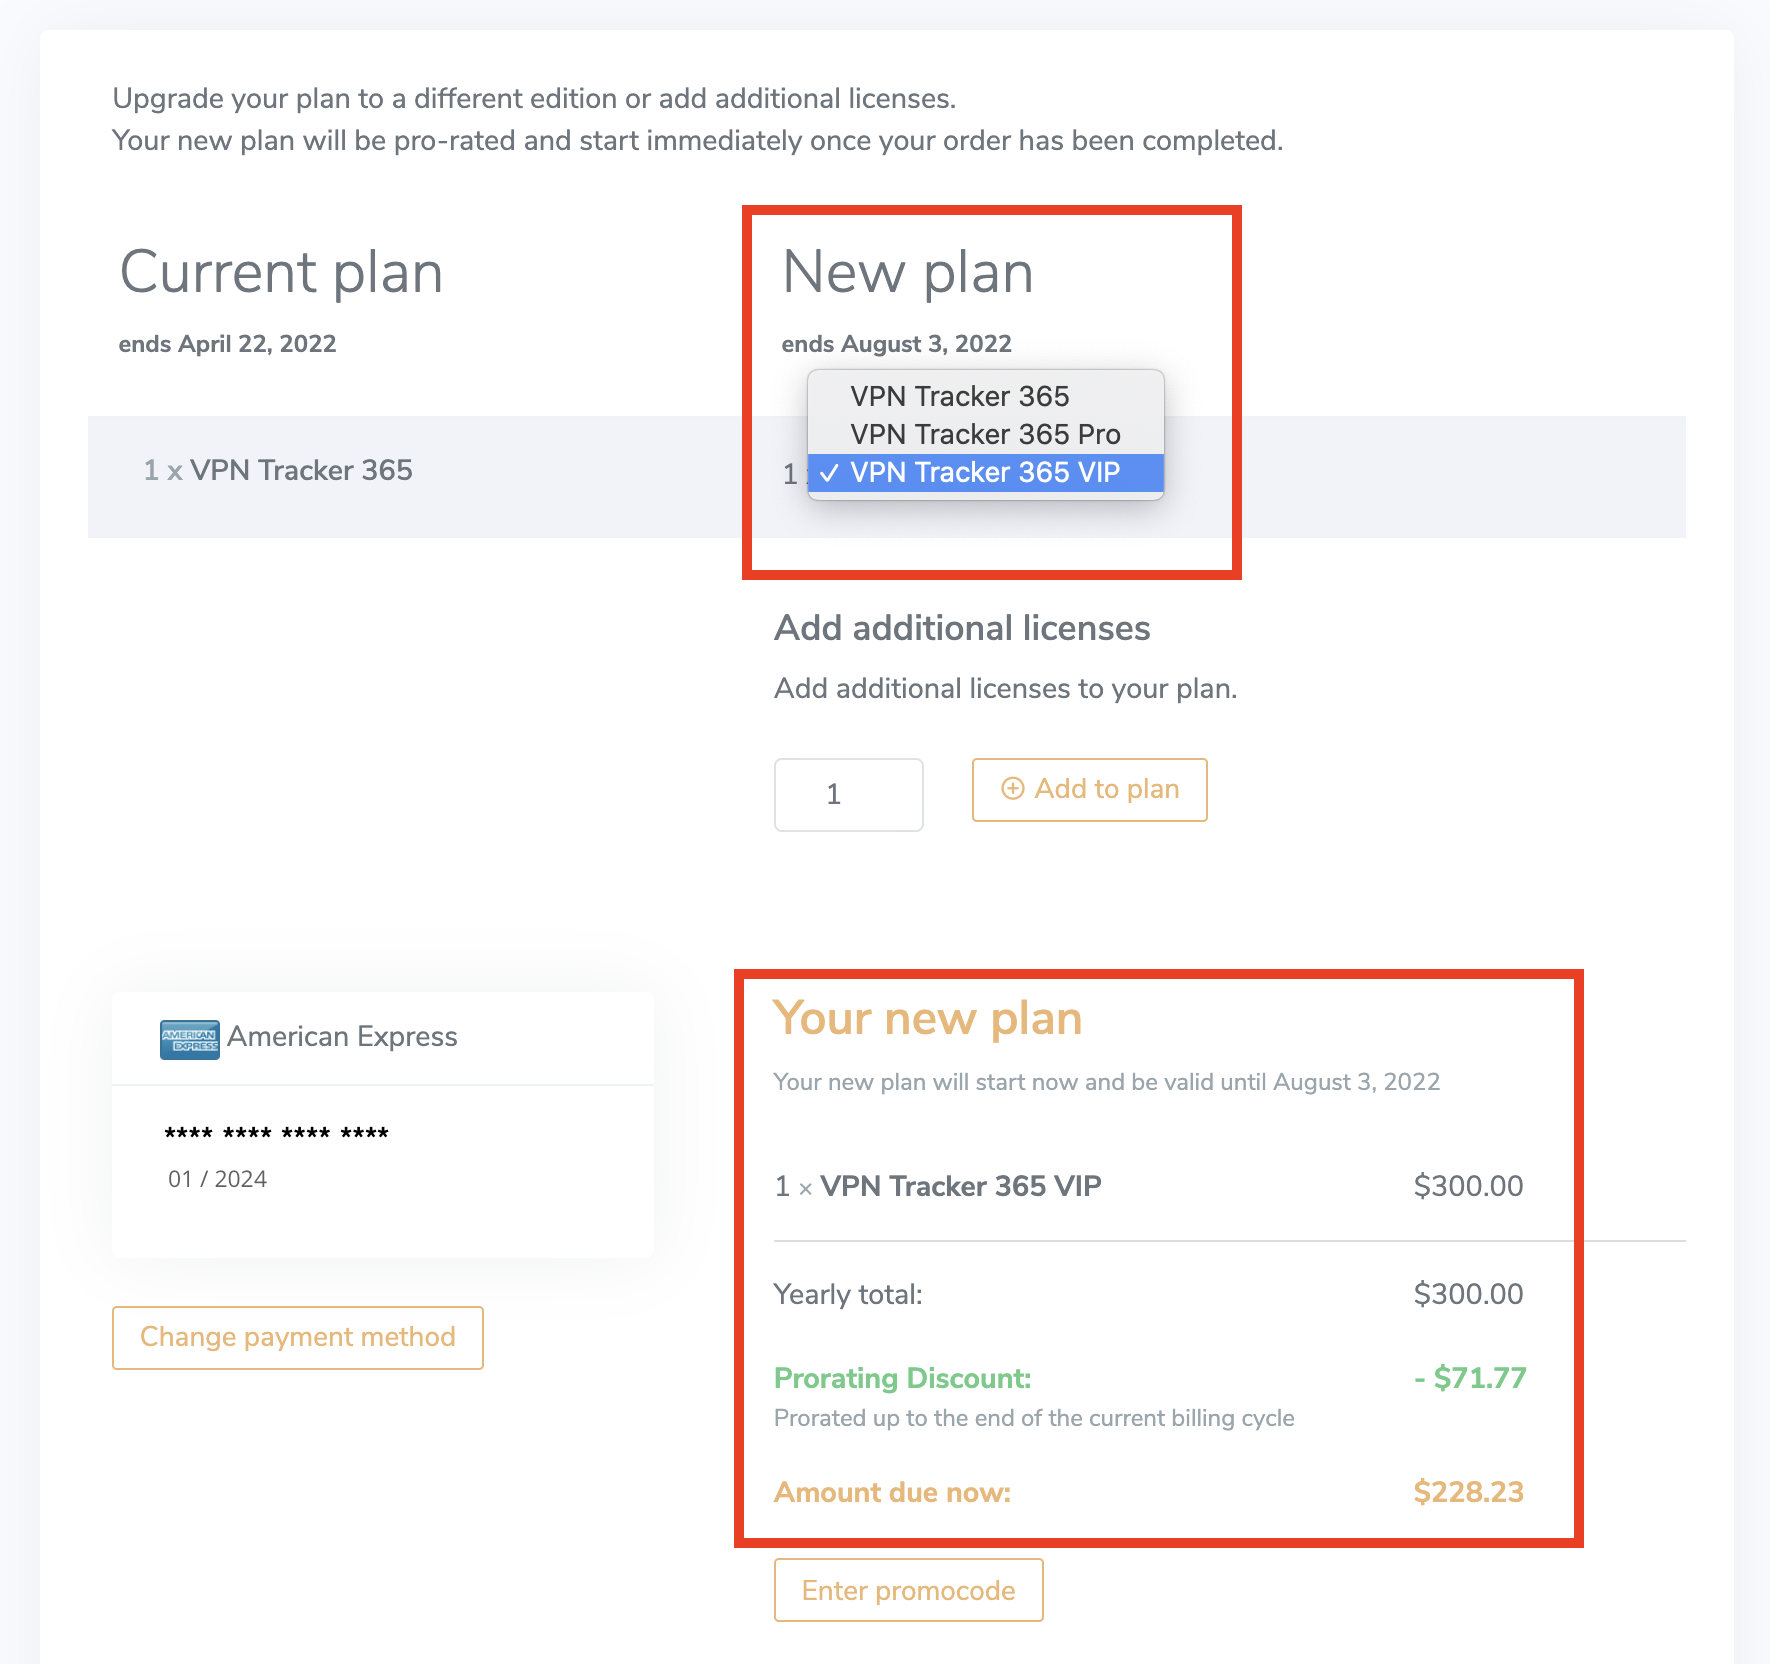Click the Current plan heading

(x=281, y=272)
